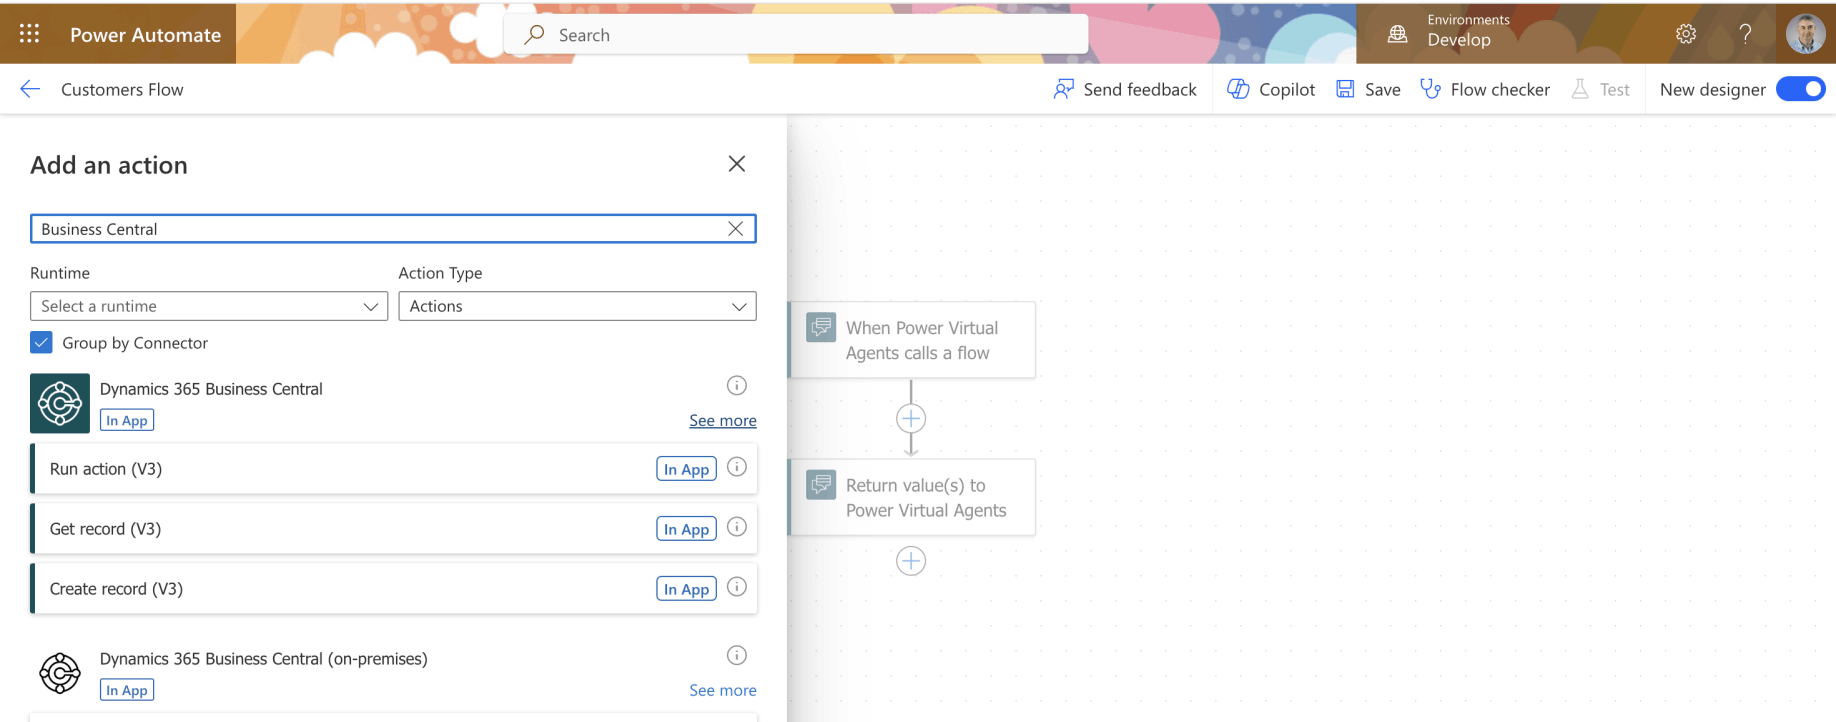The height and width of the screenshot is (722, 1836).
Task: Show info for Run action (V3)
Action: [x=737, y=467]
